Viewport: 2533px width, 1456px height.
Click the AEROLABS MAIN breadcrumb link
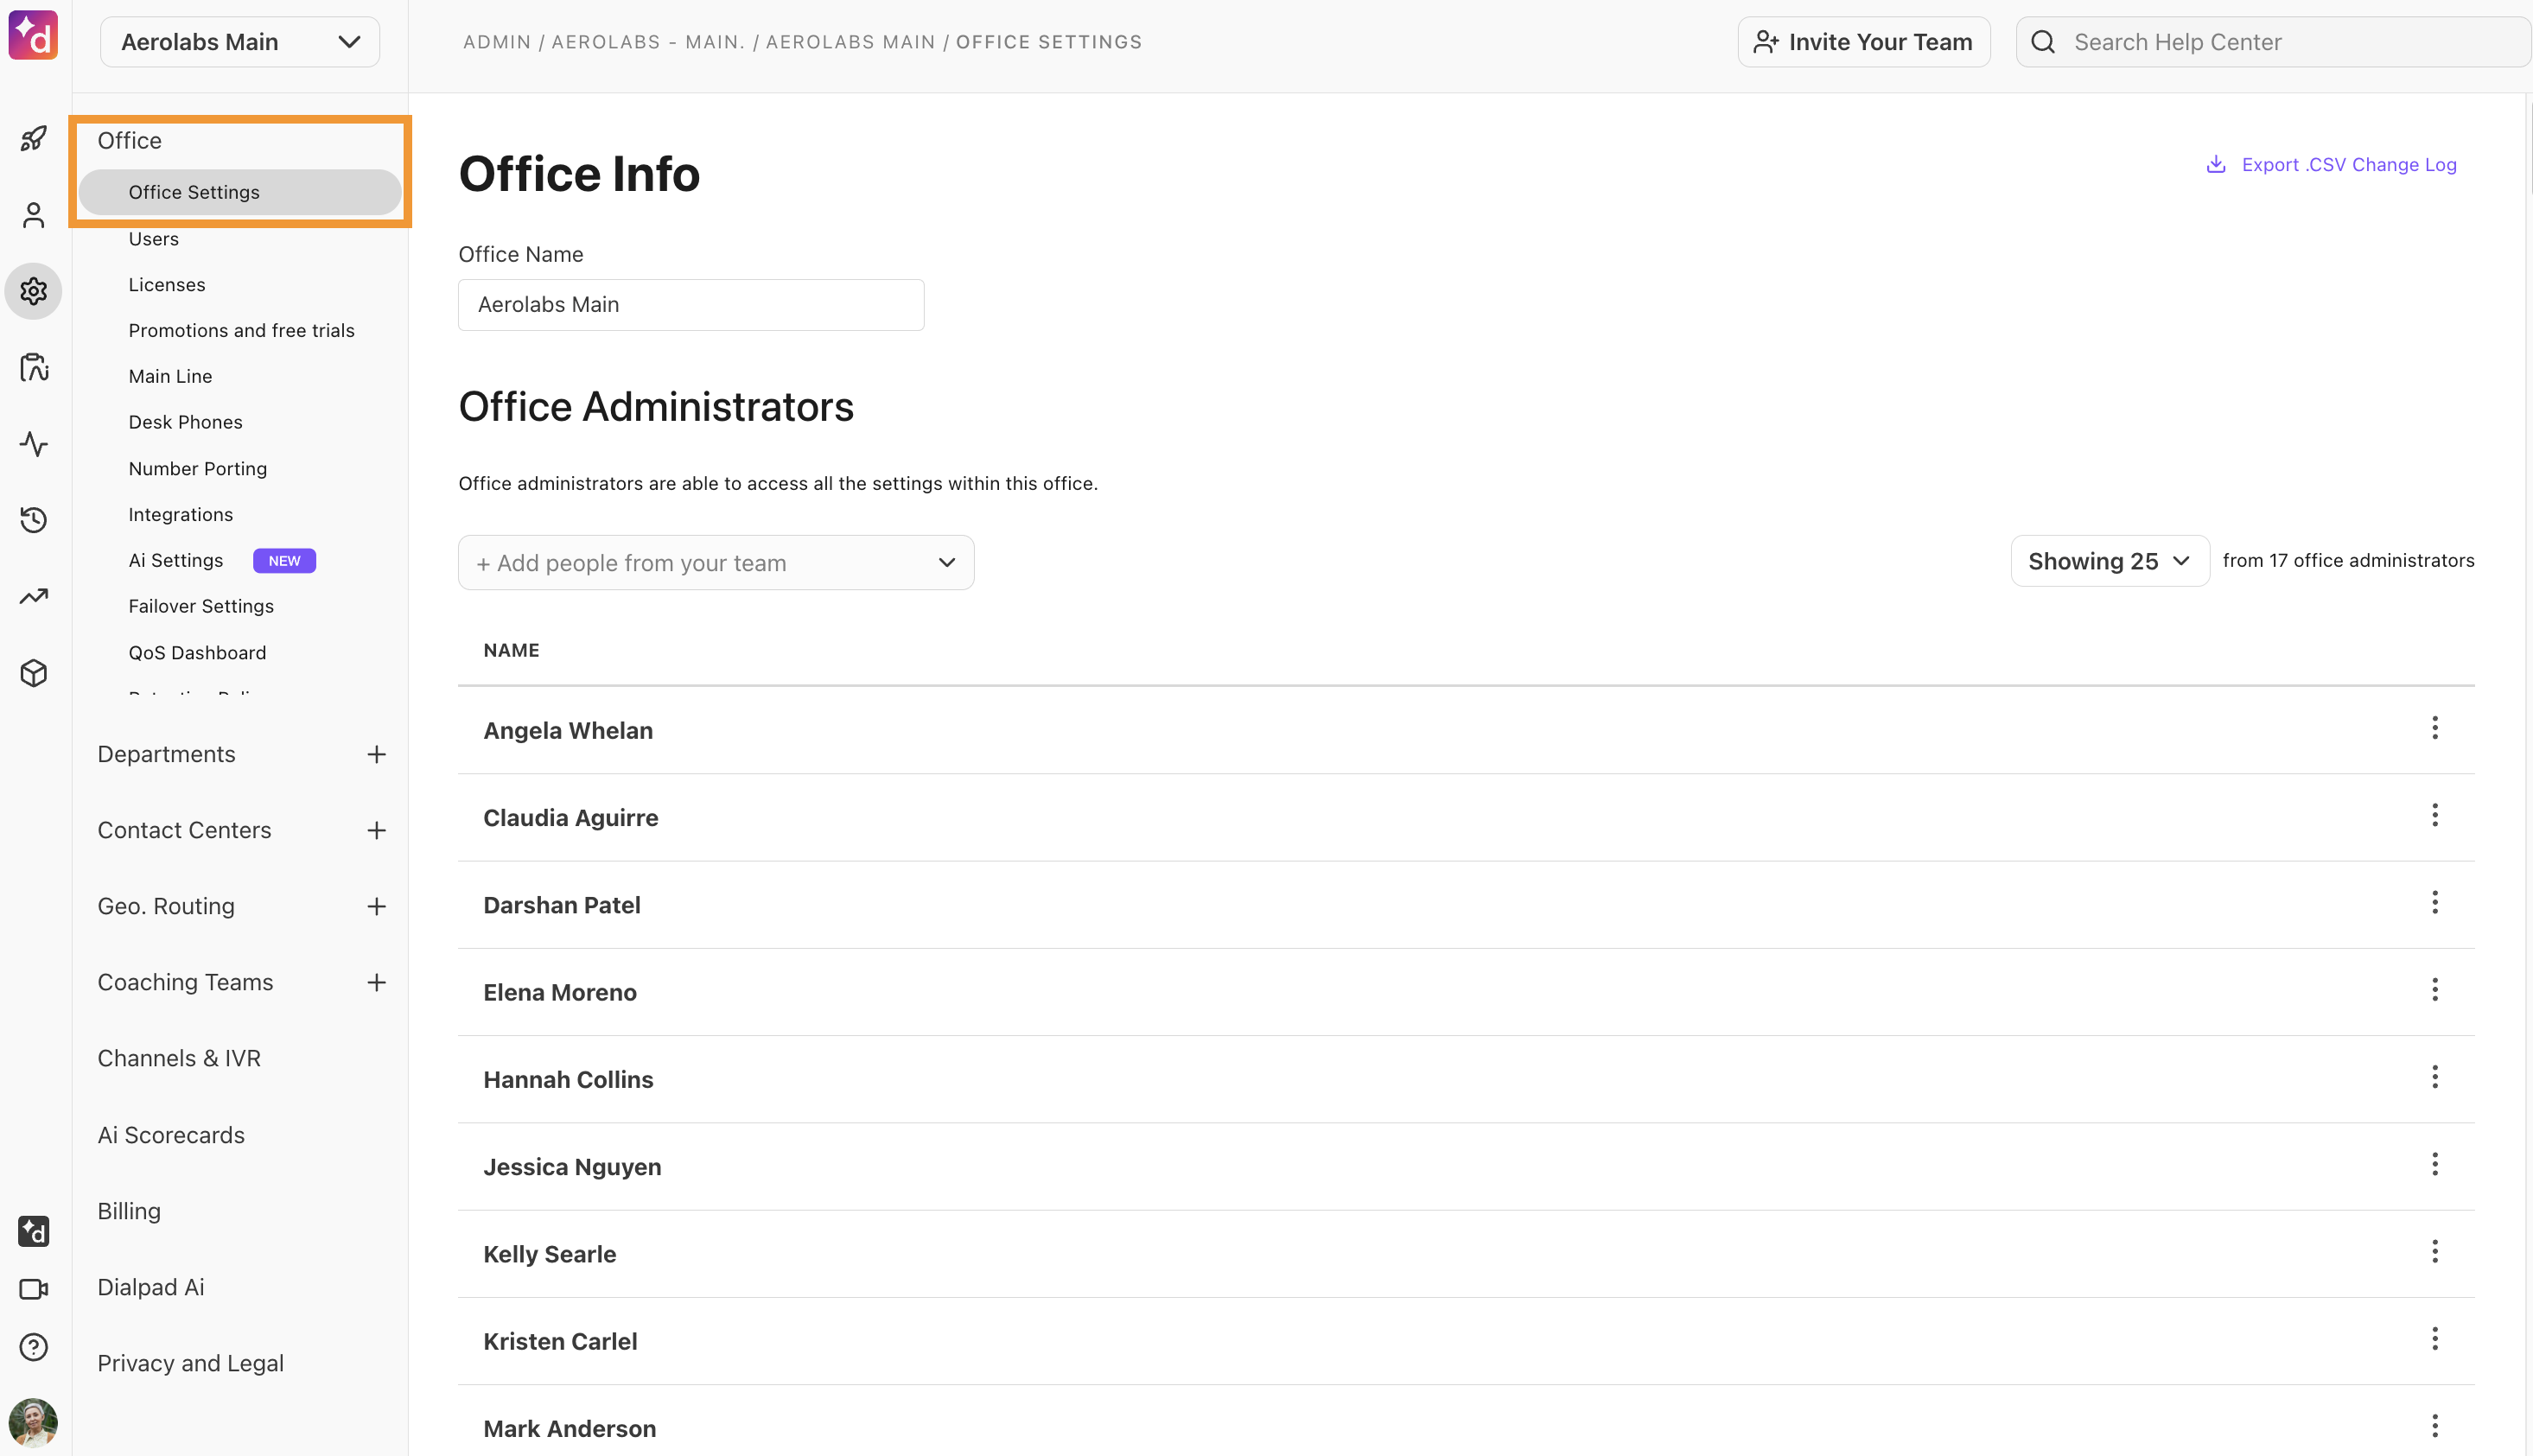pyautogui.click(x=851, y=42)
